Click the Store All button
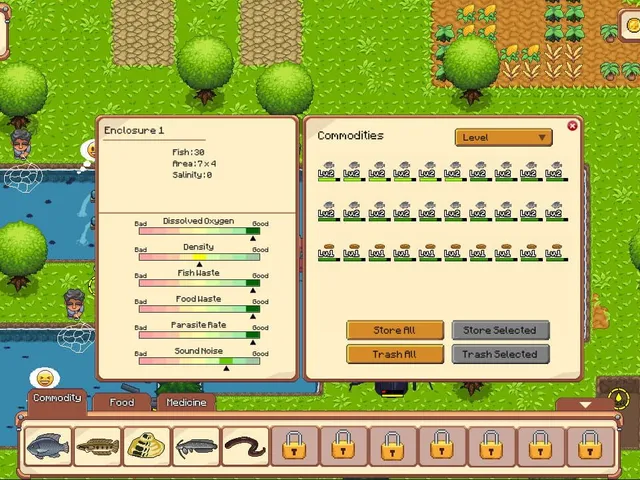Image resolution: width=640 pixels, height=480 pixels. coord(395,330)
